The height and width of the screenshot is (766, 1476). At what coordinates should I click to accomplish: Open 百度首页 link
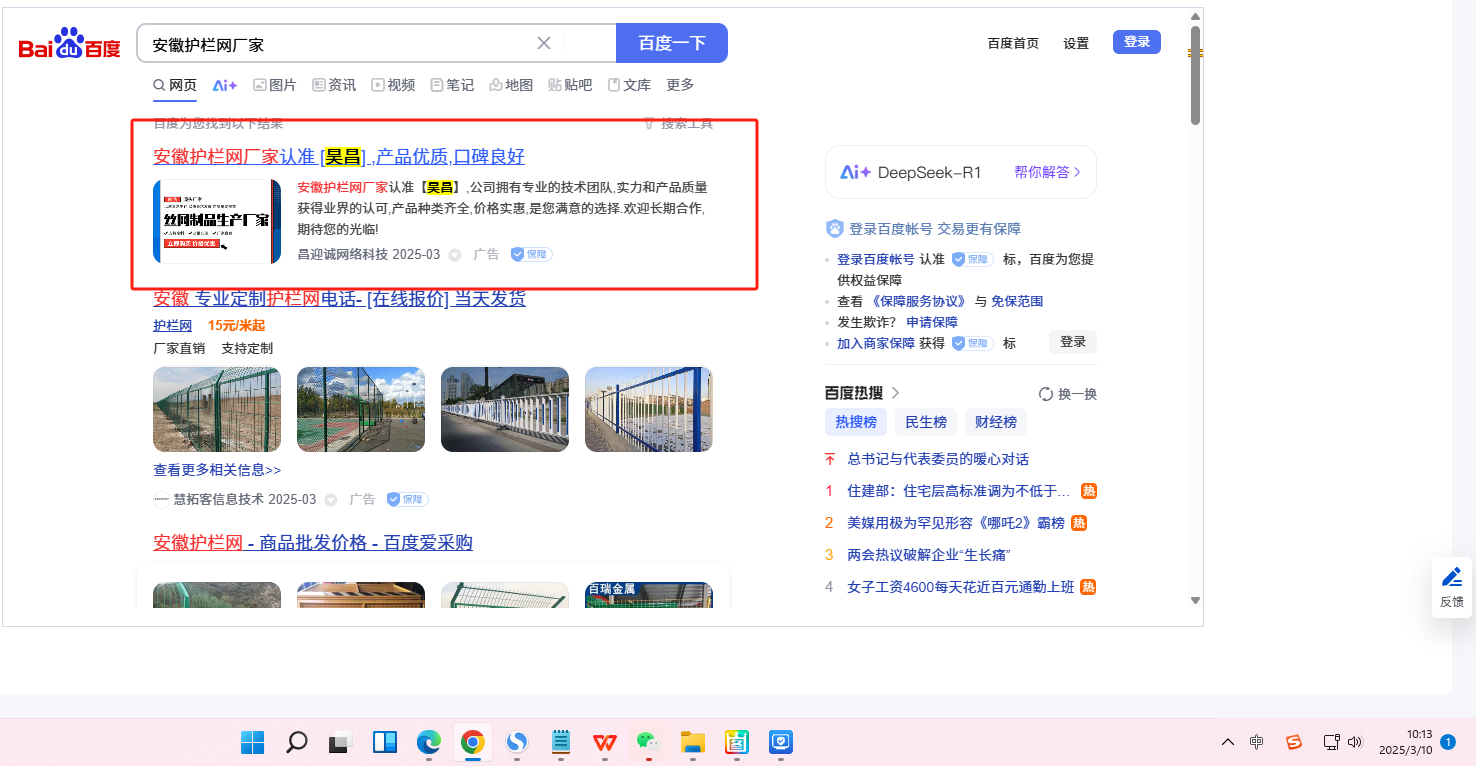[x=1013, y=43]
